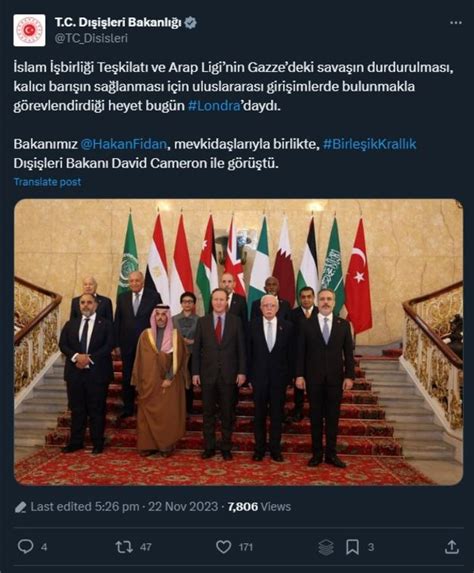
Task: Click the repost arrows icon
Action: click(124, 547)
